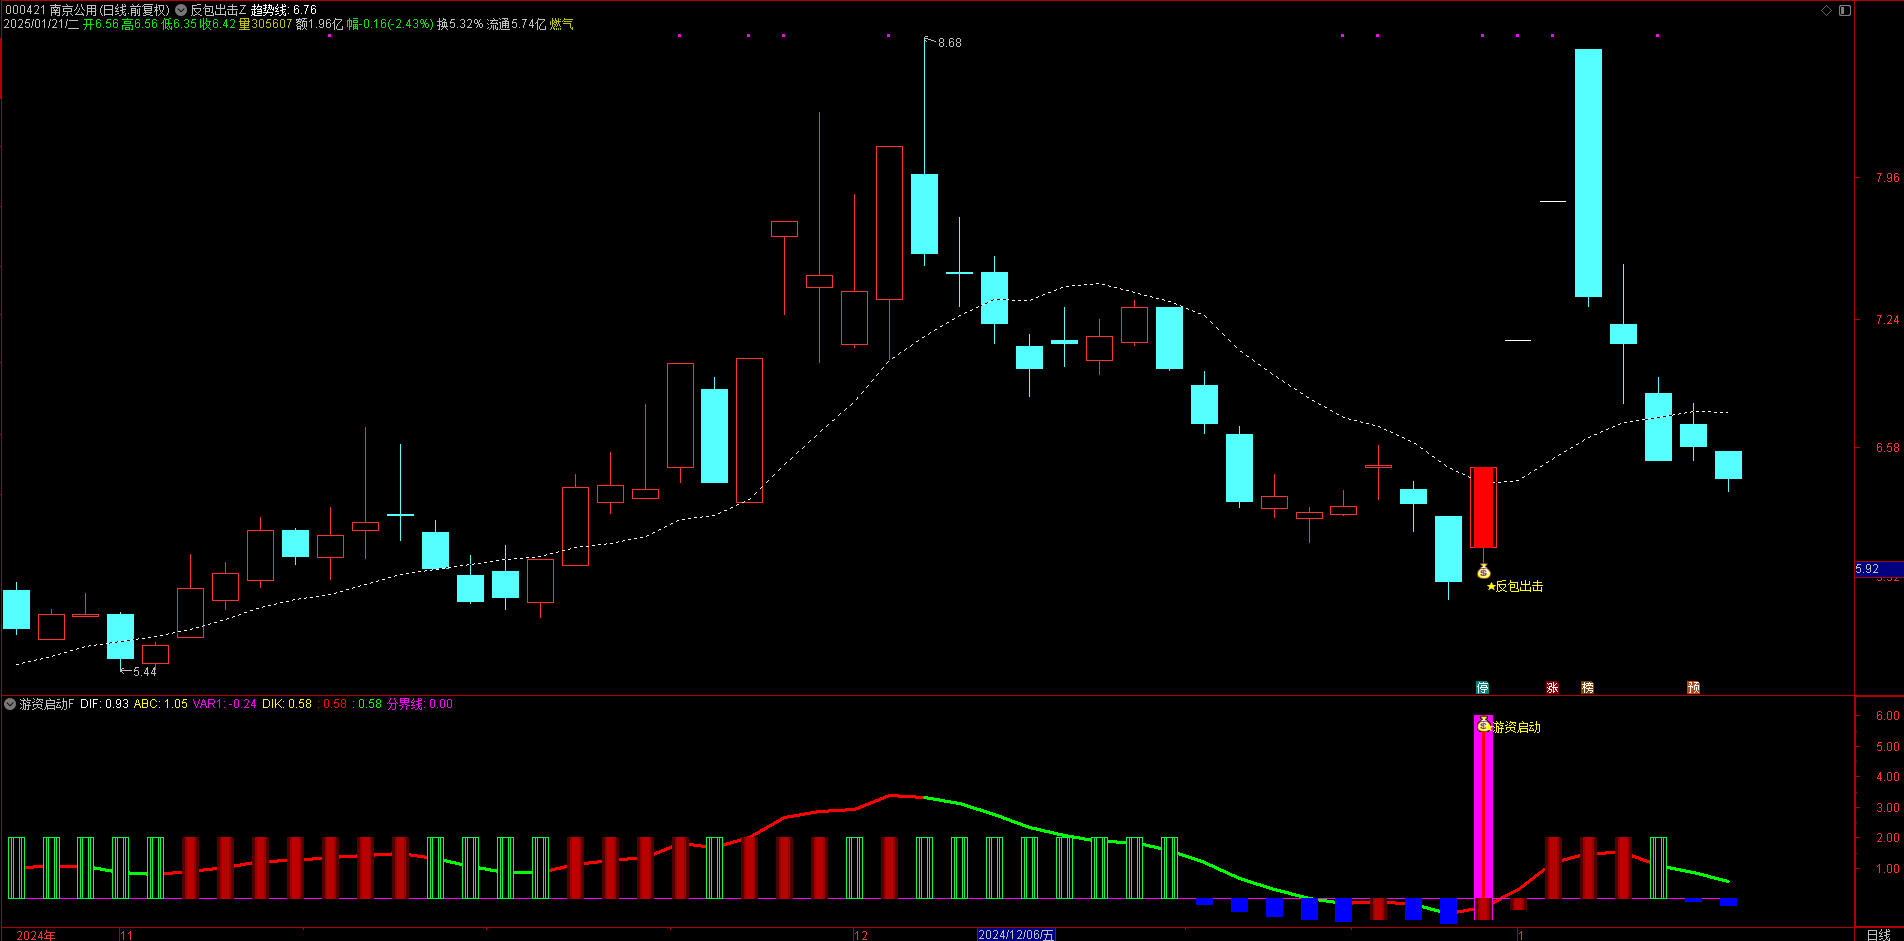This screenshot has height=941, width=1904.
Task: Click the 5.44 low price label
Action: [x=145, y=672]
